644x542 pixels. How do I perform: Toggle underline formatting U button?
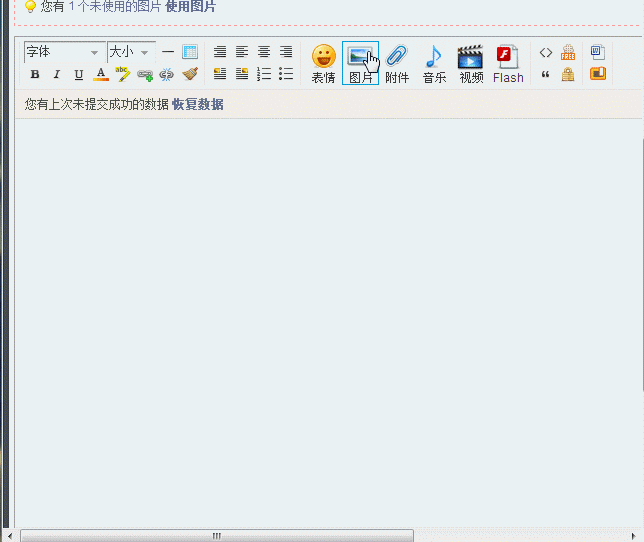79,74
